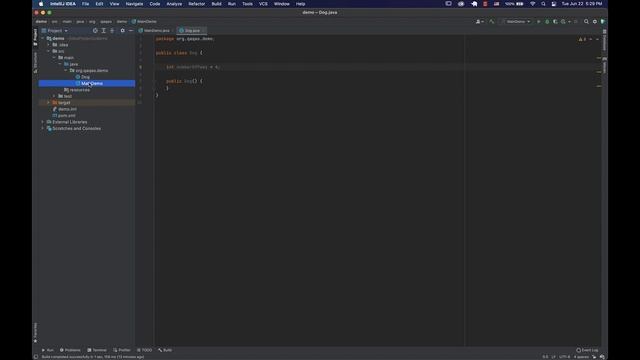This screenshot has width=640, height=360.
Task: Open the Refactor menu
Action: pos(197,4)
